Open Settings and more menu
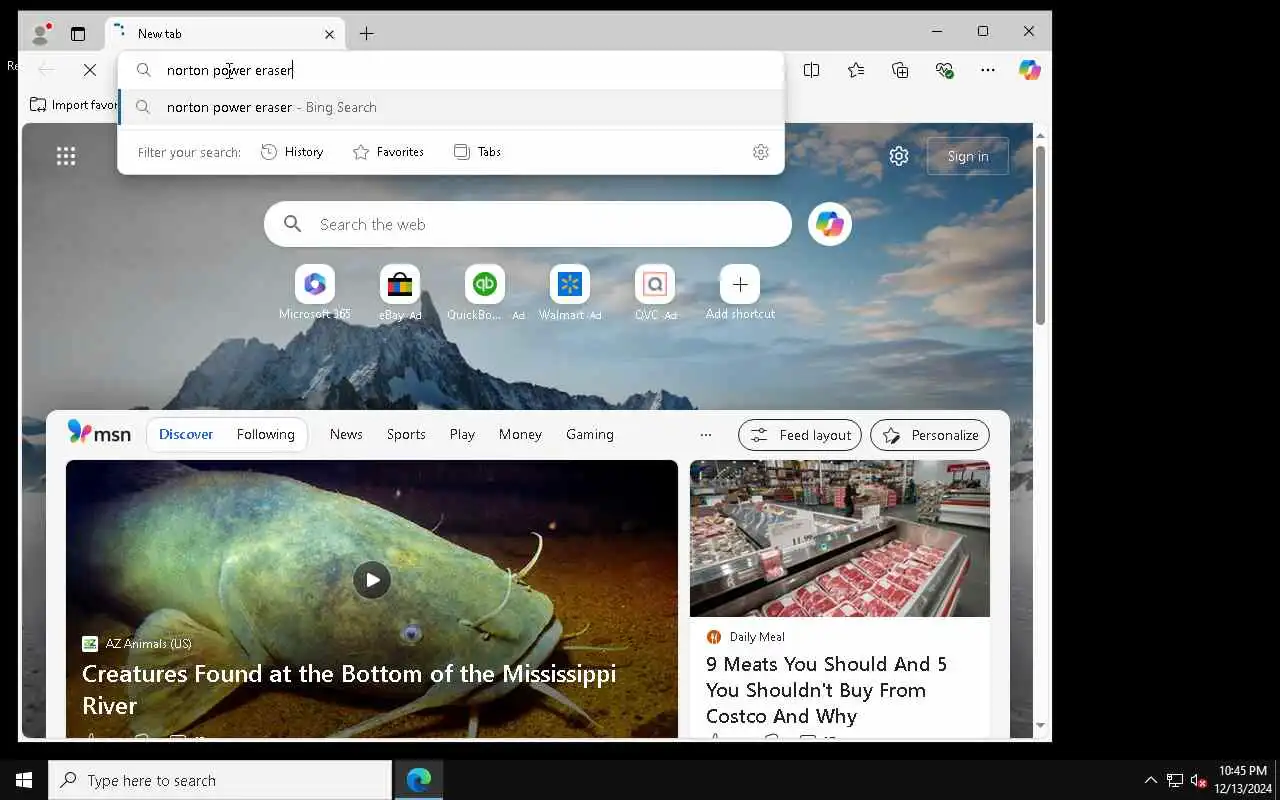The width and height of the screenshot is (1280, 800). coord(988,70)
